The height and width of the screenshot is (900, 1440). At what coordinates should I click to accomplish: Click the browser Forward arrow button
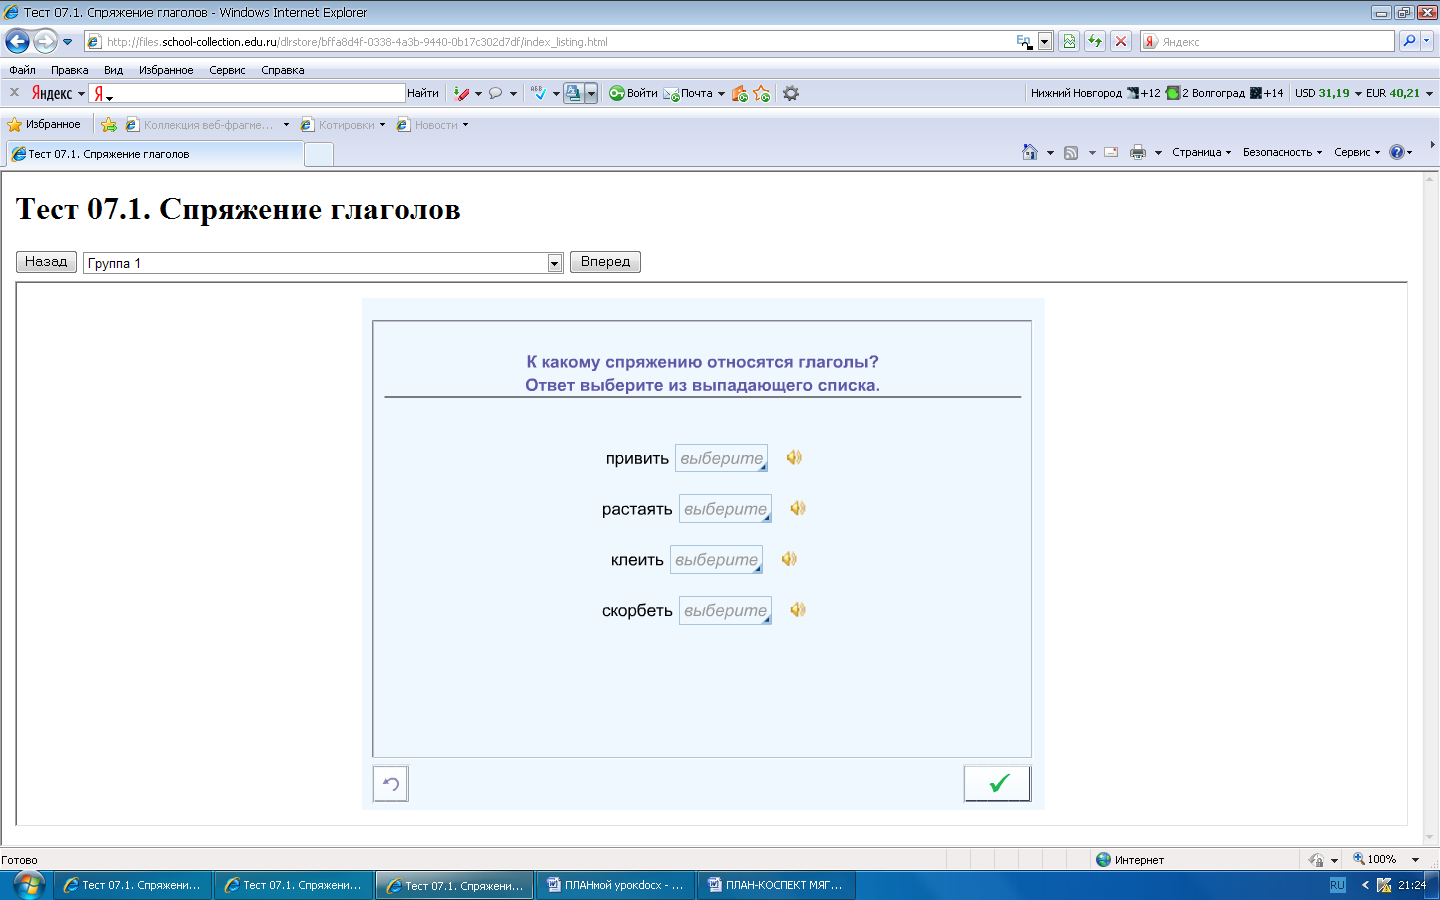pos(45,42)
